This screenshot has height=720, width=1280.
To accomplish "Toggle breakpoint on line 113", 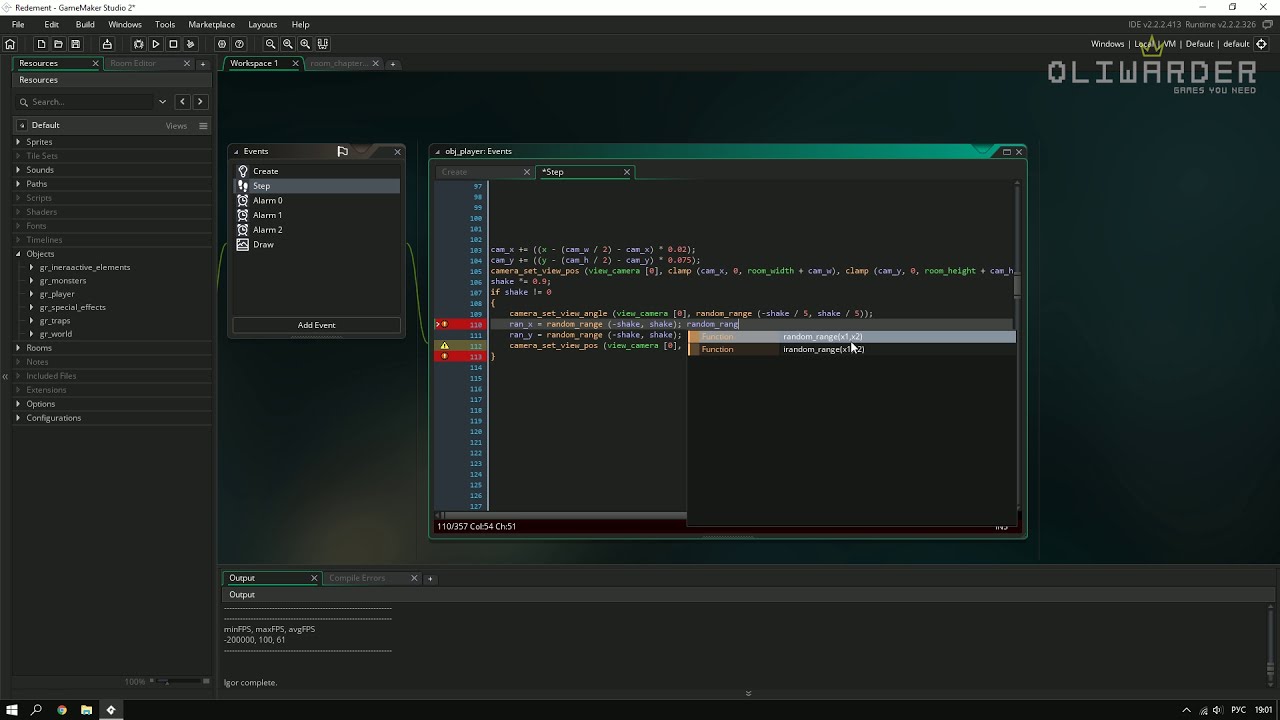I will pos(444,356).
